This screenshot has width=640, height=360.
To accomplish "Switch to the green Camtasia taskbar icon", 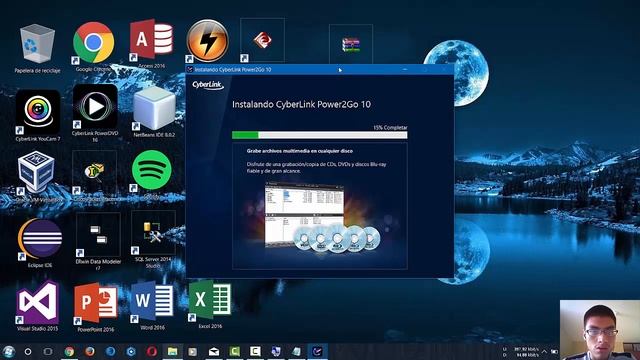I will point(235,351).
